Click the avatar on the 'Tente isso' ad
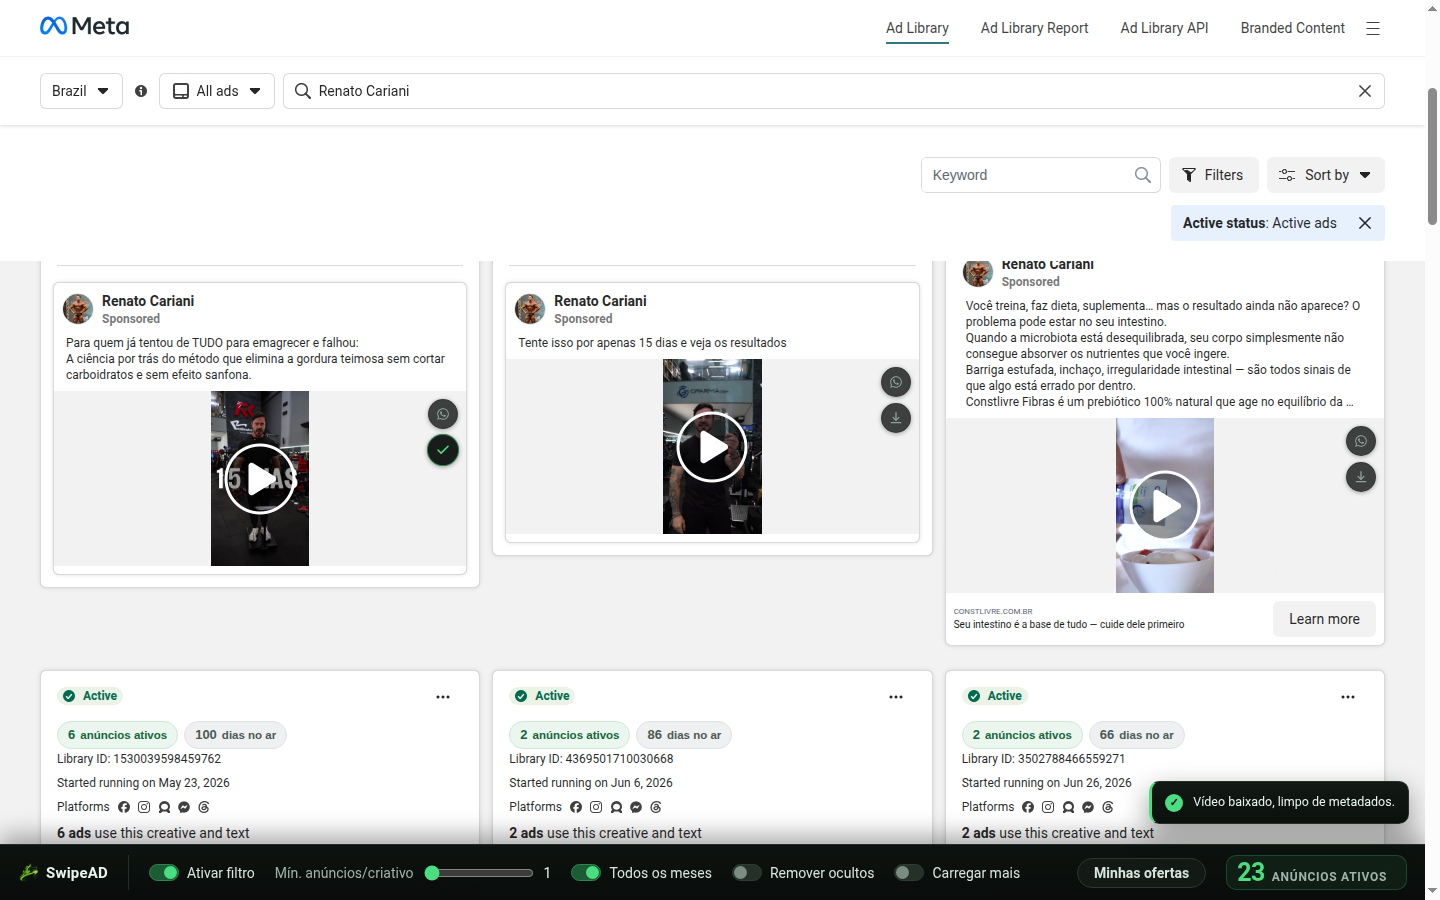1440x900 pixels. (530, 309)
